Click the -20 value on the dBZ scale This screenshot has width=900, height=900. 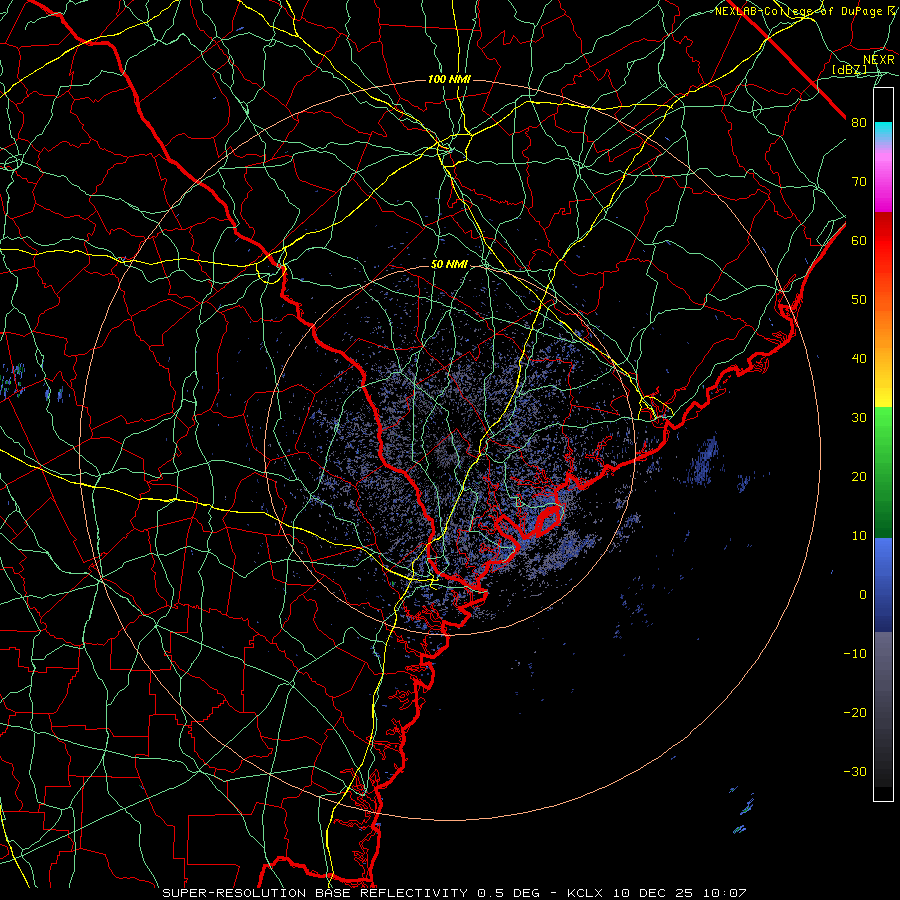pos(855,712)
